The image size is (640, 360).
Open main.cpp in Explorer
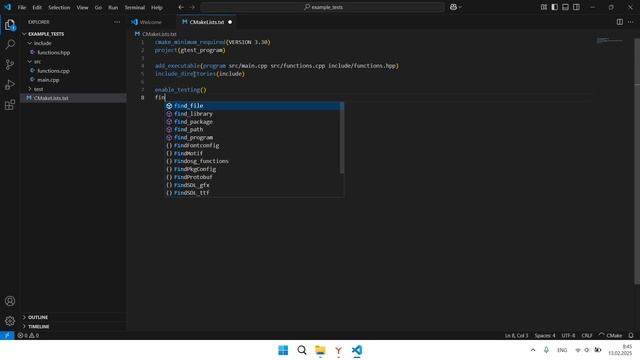[48, 80]
